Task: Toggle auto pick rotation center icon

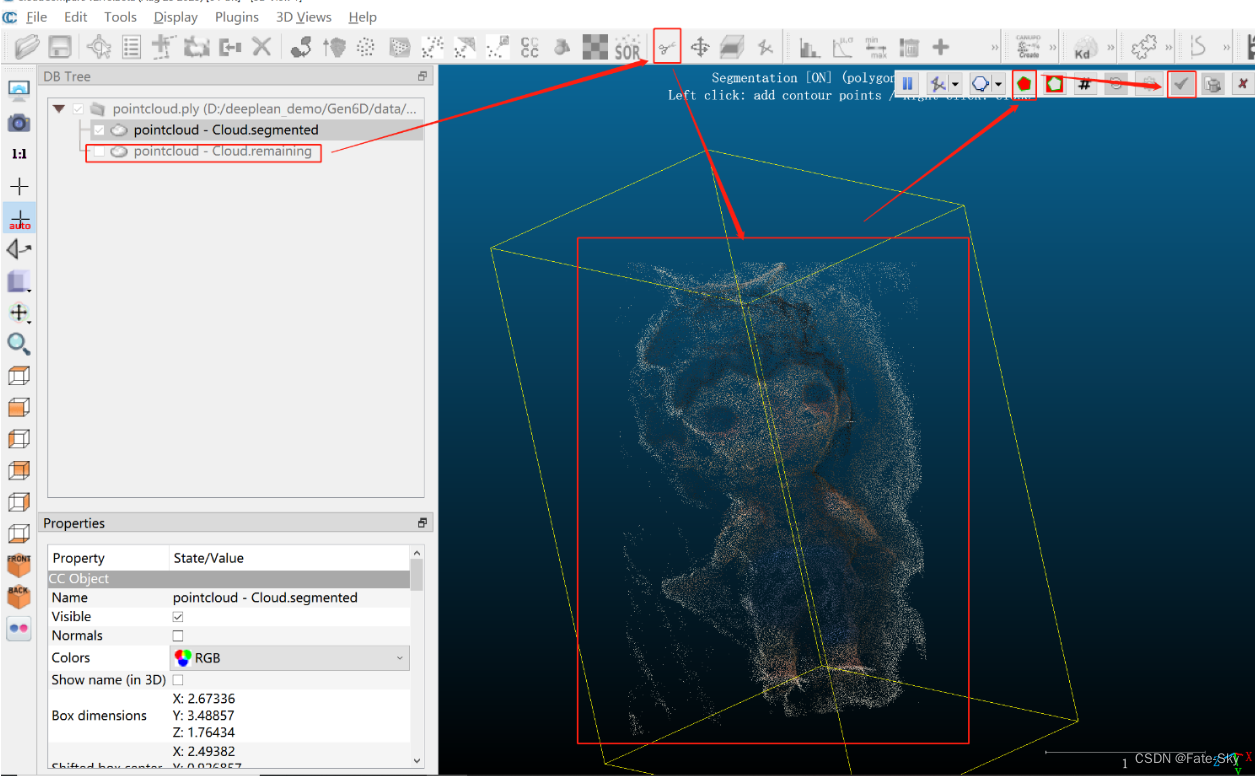Action: tap(19, 218)
